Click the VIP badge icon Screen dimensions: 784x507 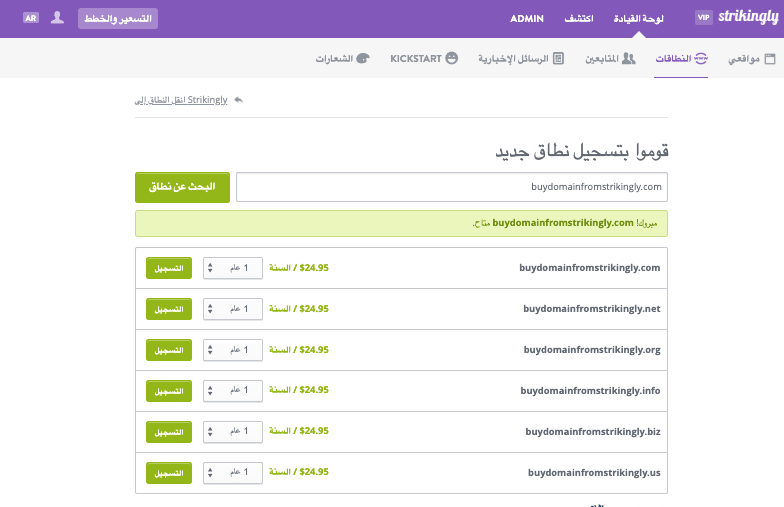pyautogui.click(x=704, y=18)
